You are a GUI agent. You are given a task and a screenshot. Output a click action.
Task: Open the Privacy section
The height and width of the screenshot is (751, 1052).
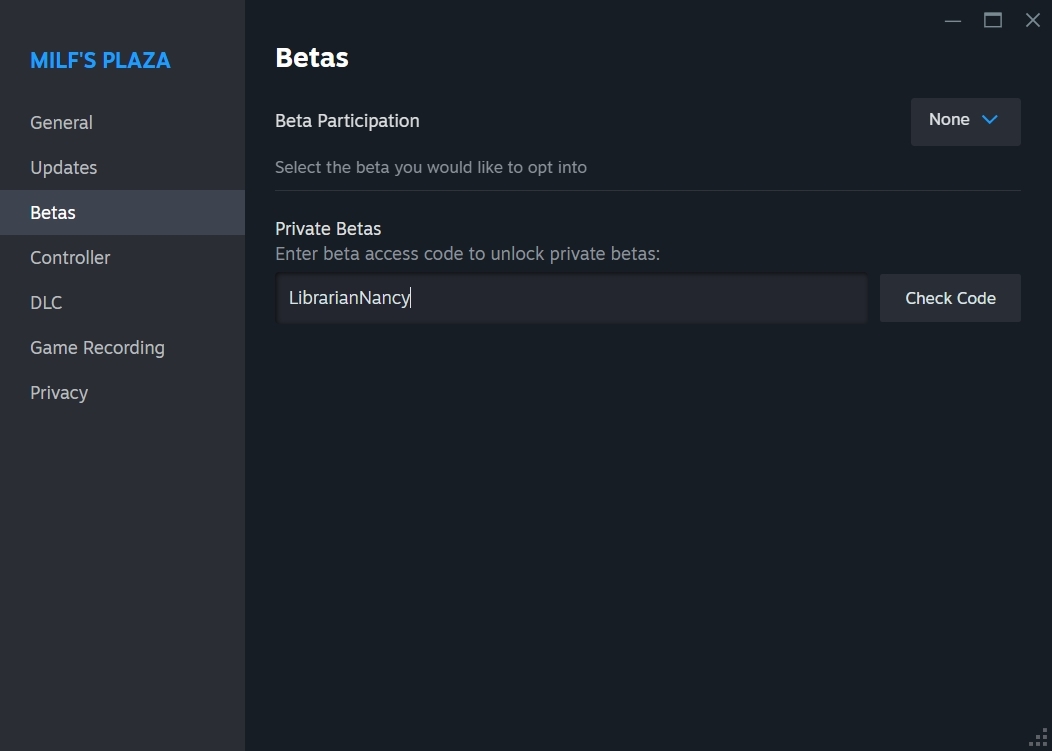59,393
